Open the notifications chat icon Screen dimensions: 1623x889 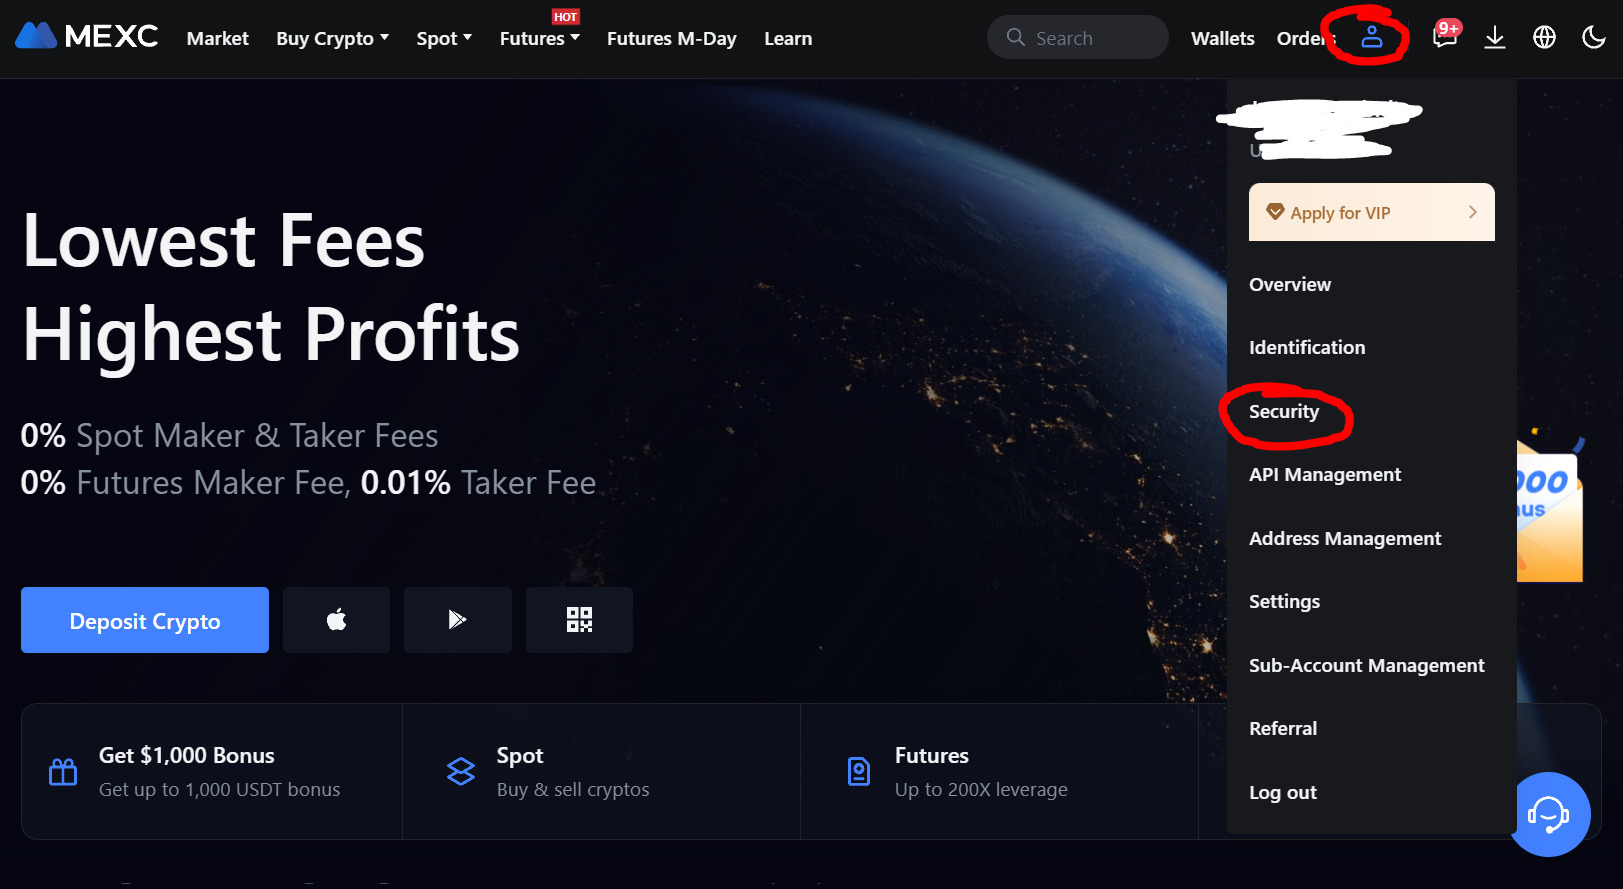pos(1445,37)
